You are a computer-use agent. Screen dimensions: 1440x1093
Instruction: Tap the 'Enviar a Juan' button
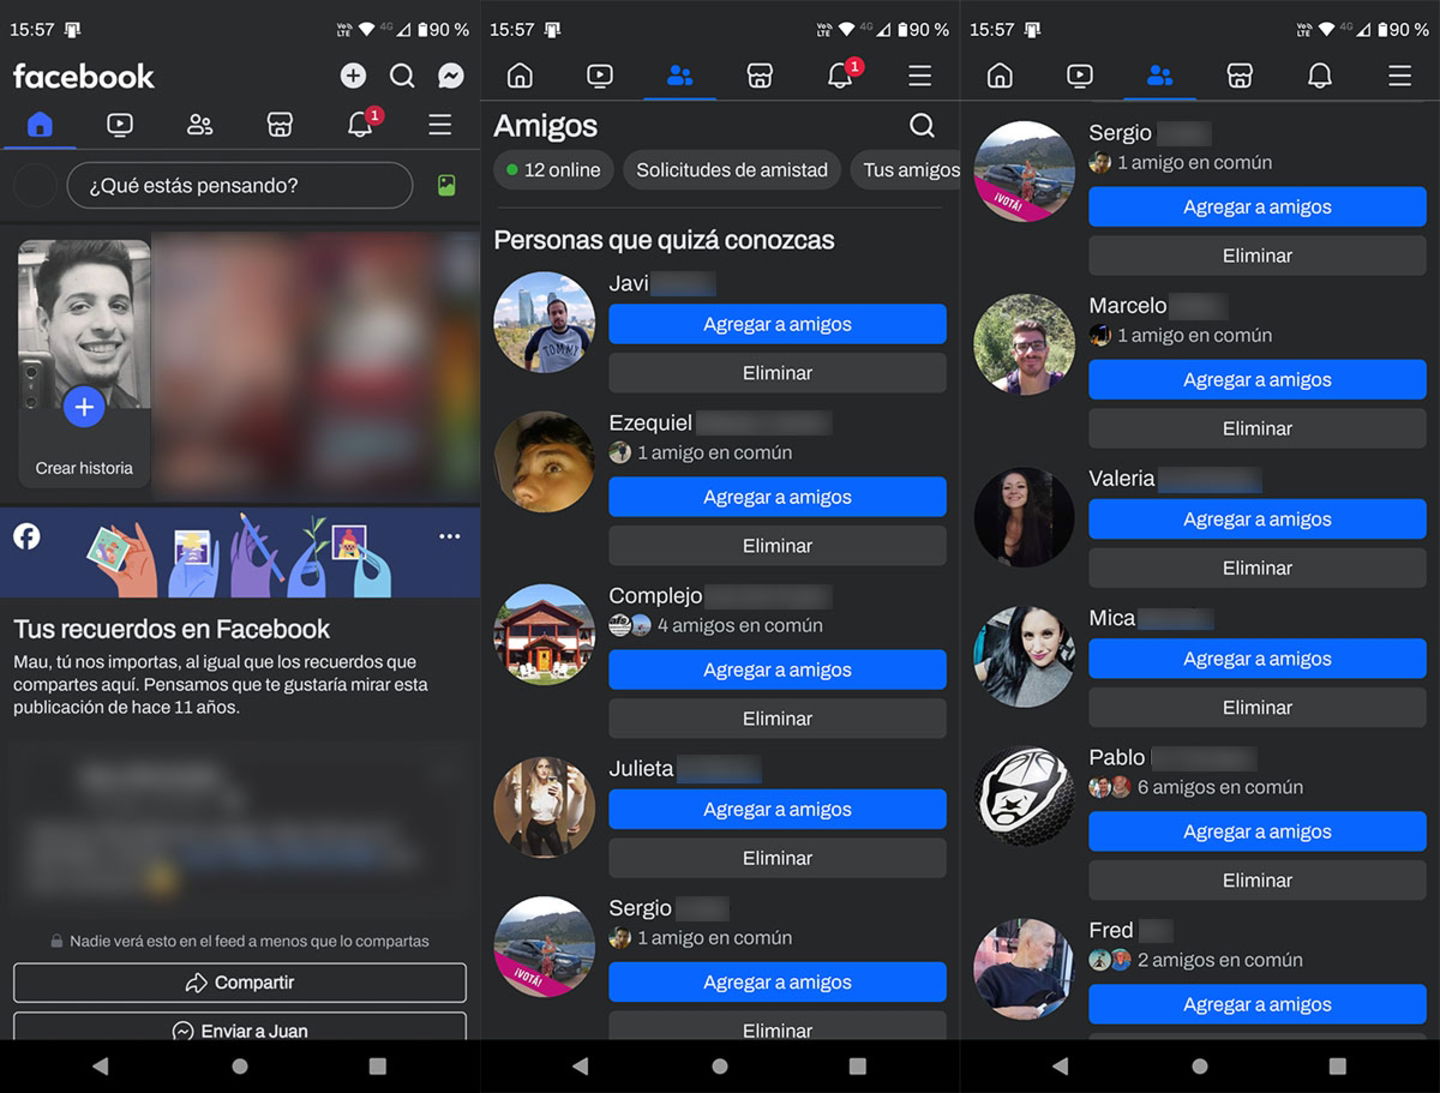pyautogui.click(x=240, y=1027)
